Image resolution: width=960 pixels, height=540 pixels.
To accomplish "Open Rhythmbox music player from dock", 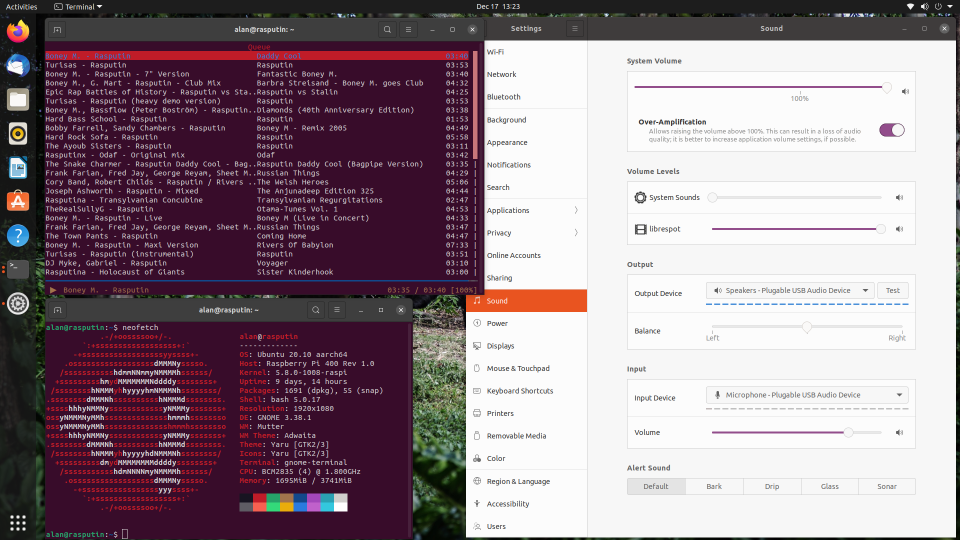I will pos(18,133).
